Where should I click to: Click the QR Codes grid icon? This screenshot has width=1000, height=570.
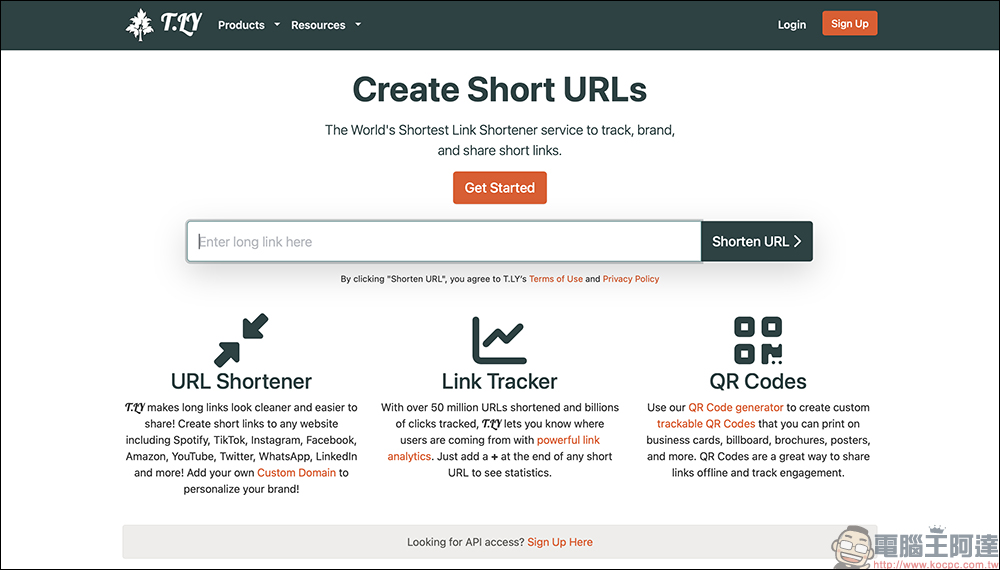758,340
